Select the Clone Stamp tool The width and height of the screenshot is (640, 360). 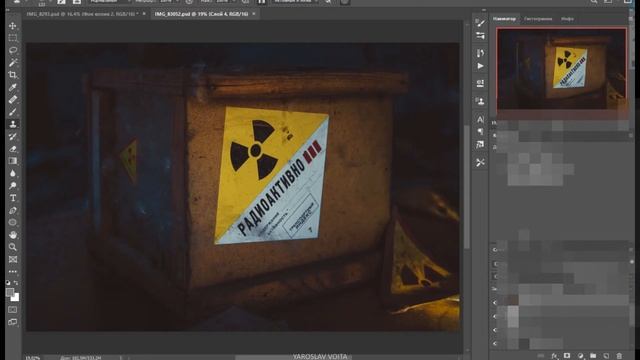(x=13, y=124)
